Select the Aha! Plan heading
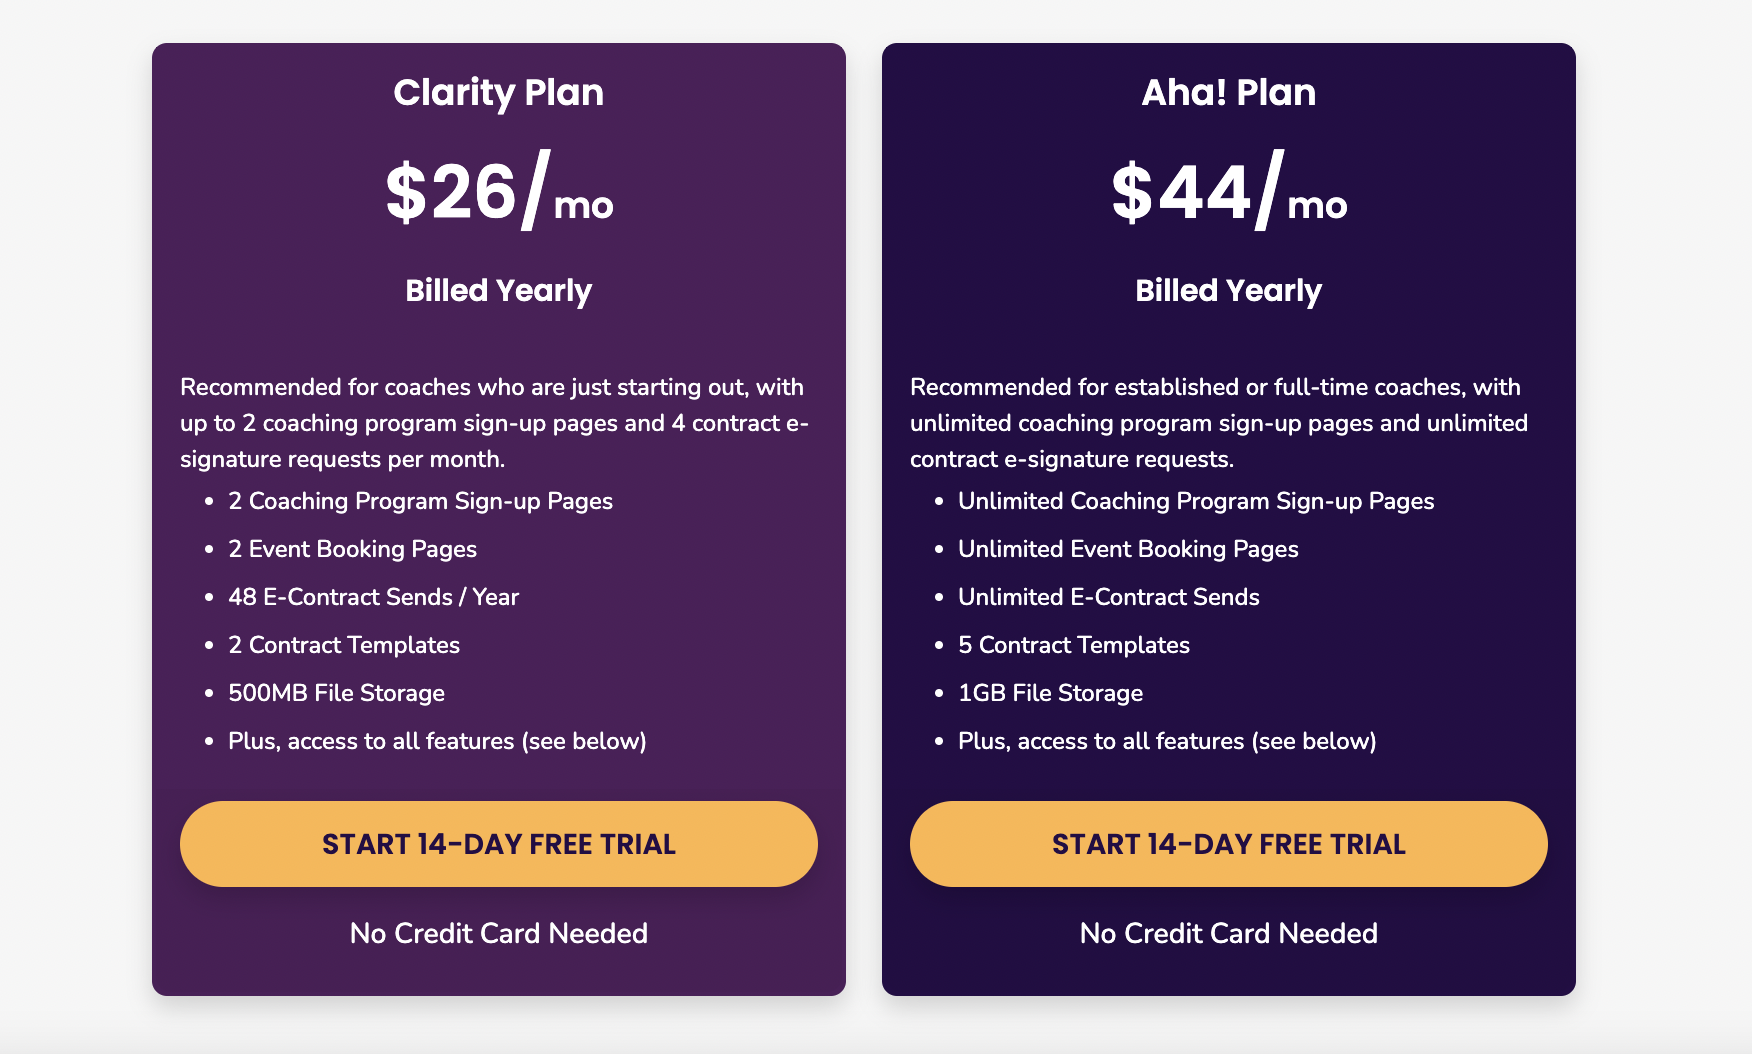This screenshot has width=1752, height=1054. coord(1229,93)
